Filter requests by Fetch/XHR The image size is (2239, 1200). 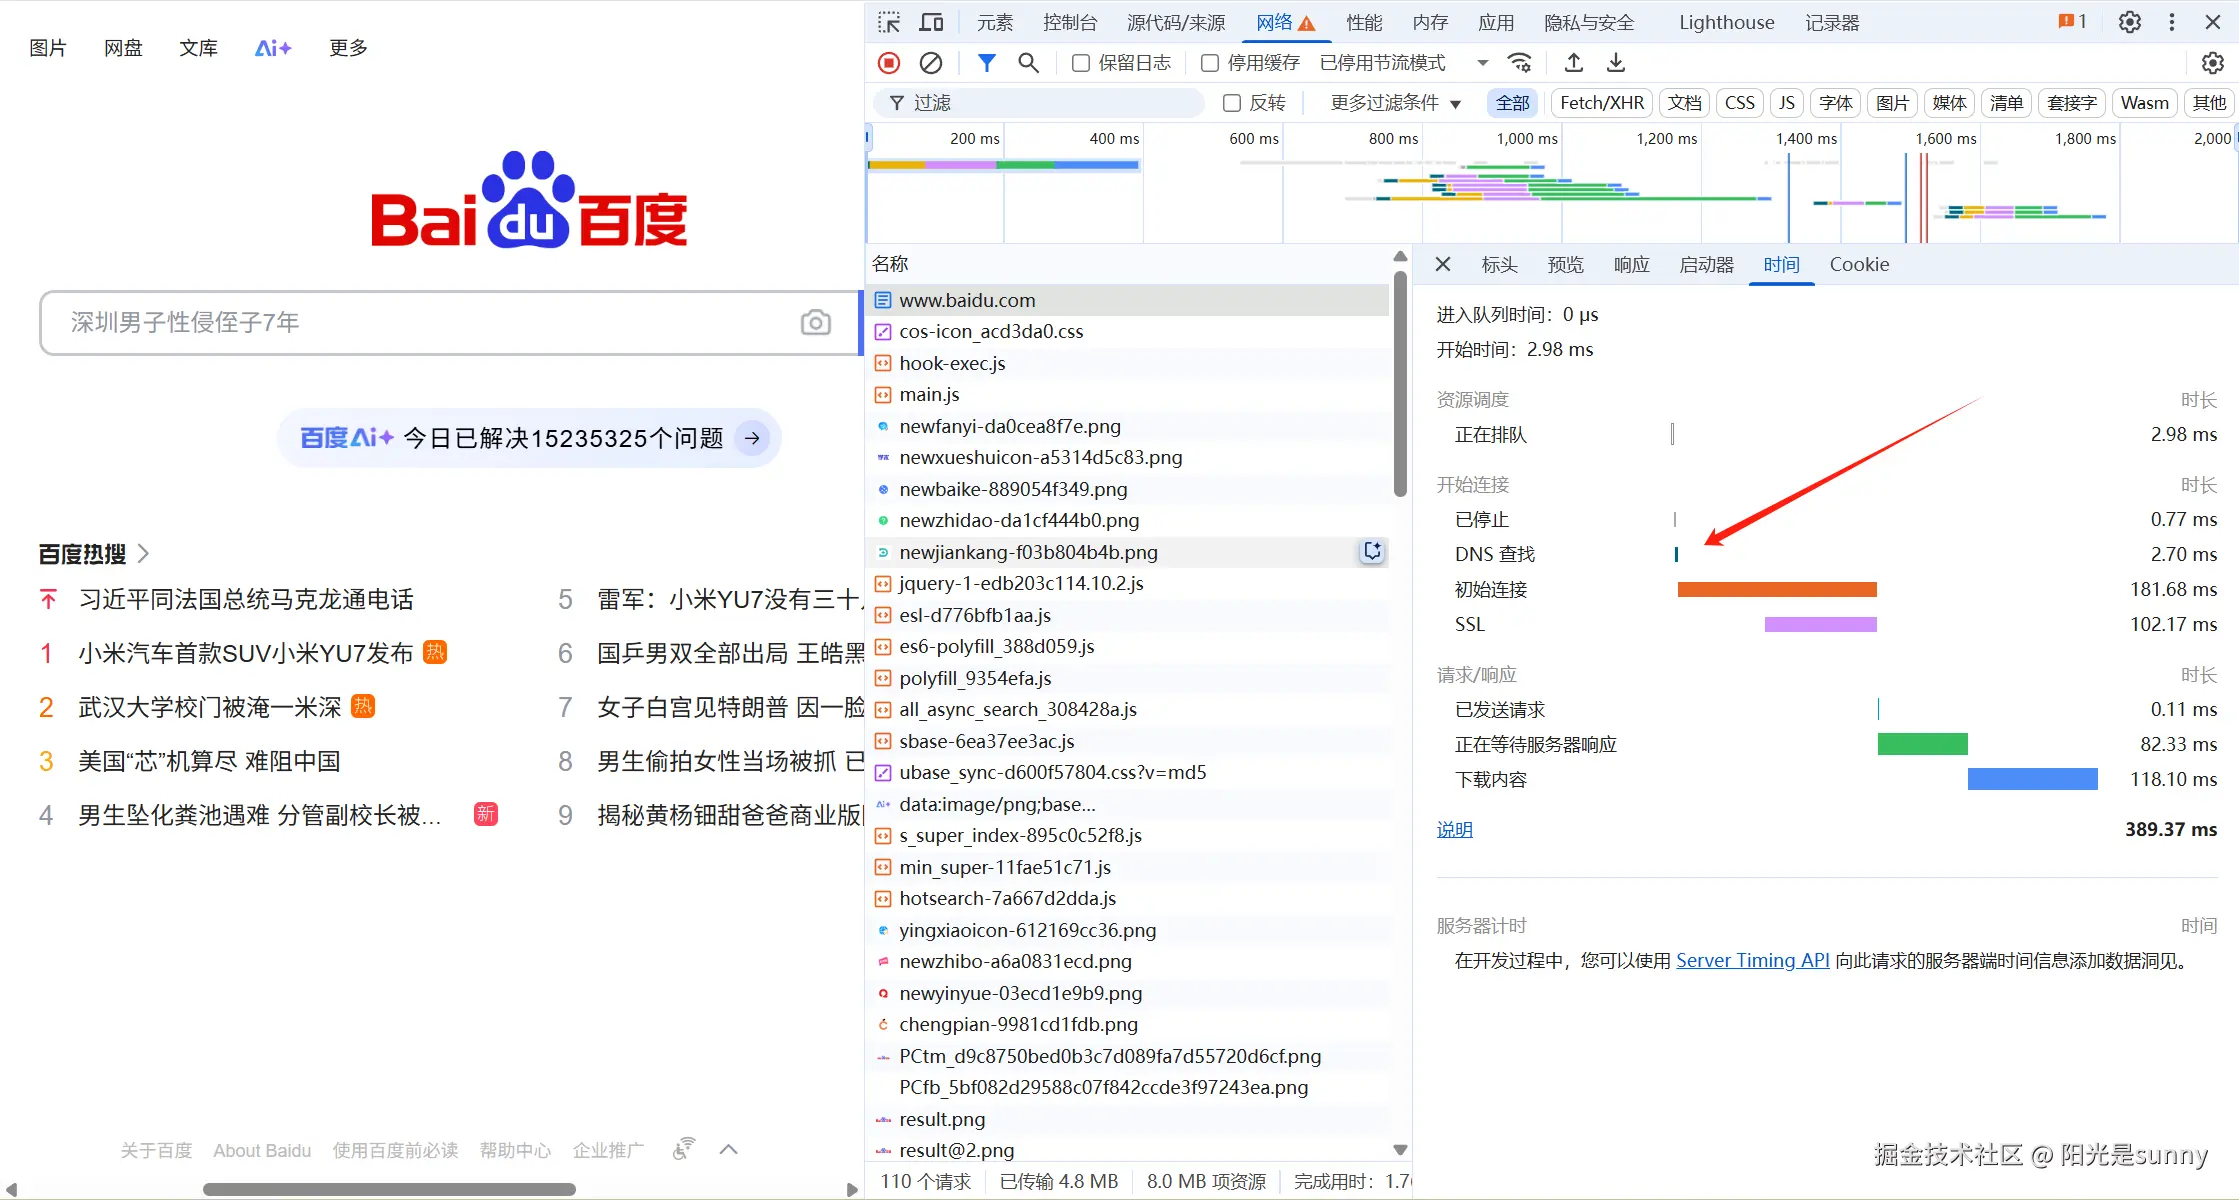pos(1601,103)
